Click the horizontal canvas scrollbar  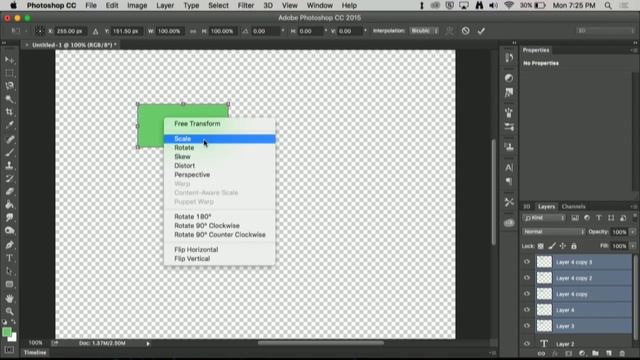[320, 343]
